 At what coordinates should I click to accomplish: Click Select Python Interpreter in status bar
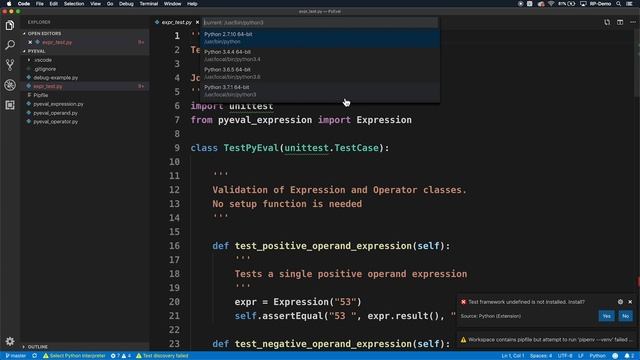tap(74, 356)
